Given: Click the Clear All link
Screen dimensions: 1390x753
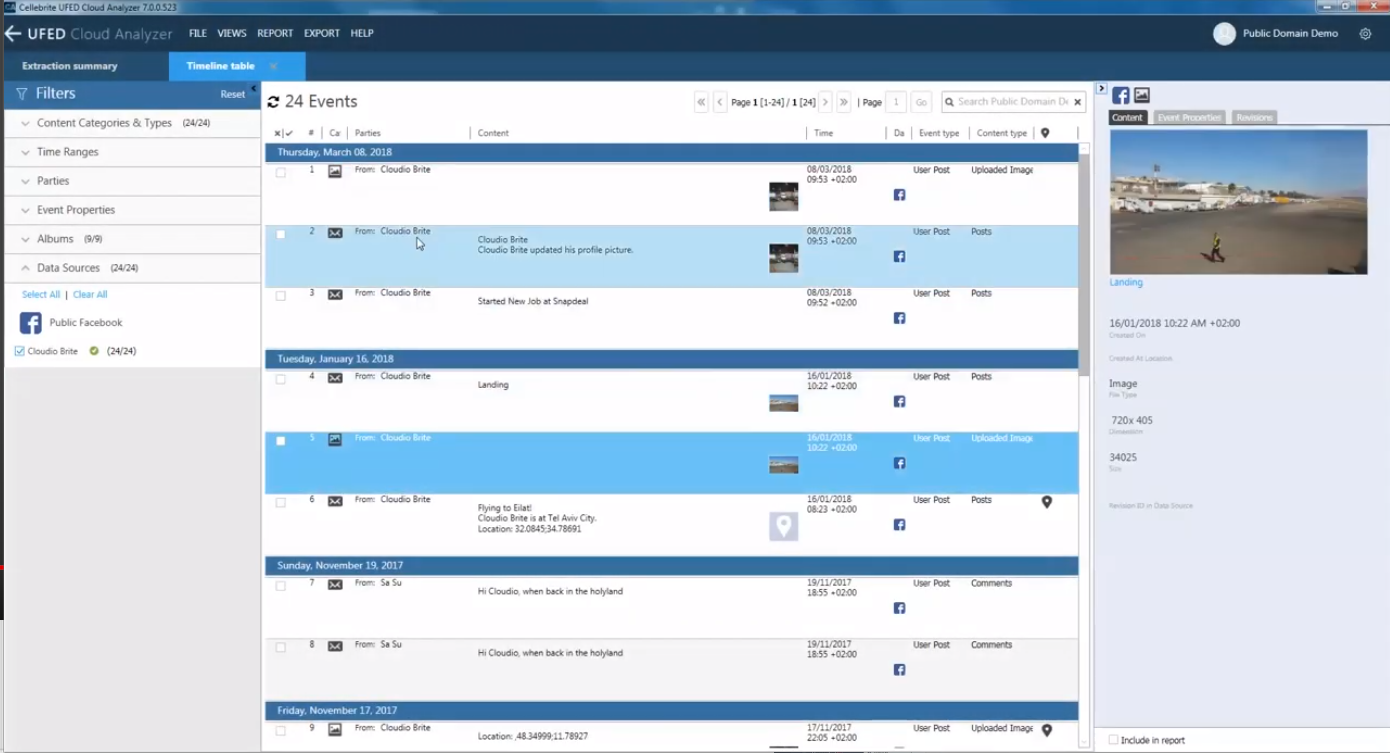Looking at the screenshot, I should (90, 295).
